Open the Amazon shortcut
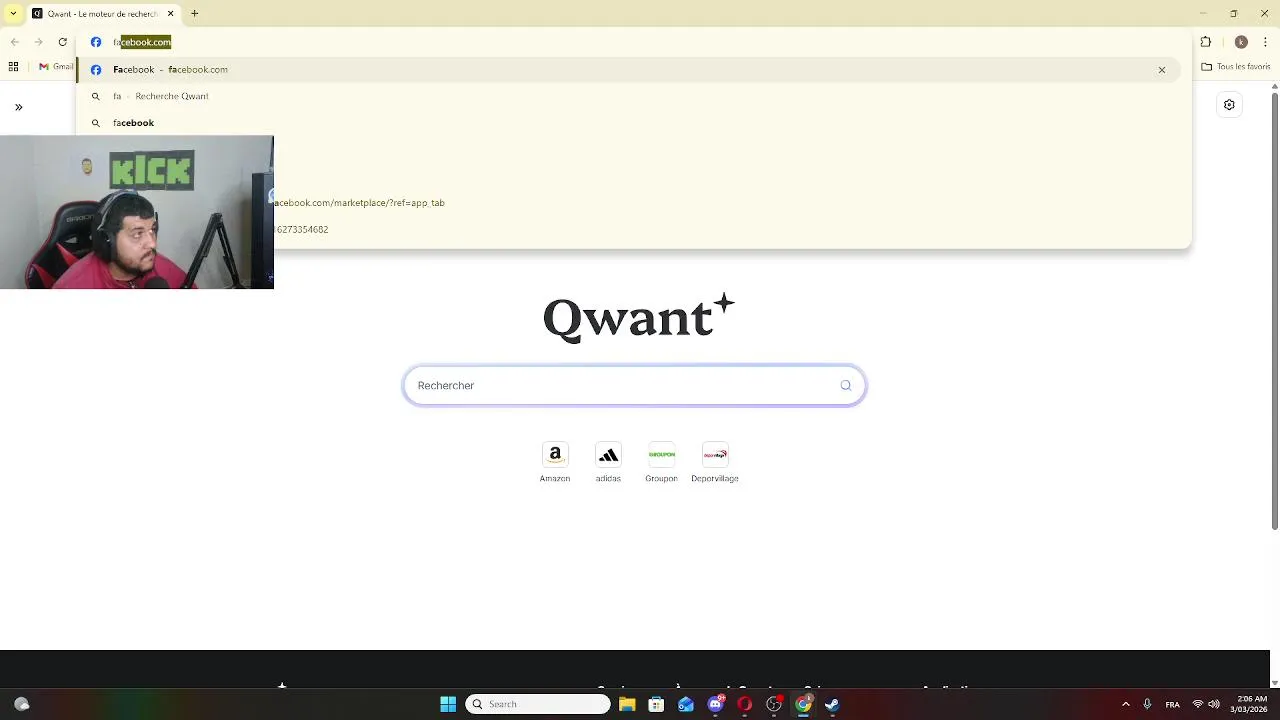The width and height of the screenshot is (1280, 720). coord(555,463)
